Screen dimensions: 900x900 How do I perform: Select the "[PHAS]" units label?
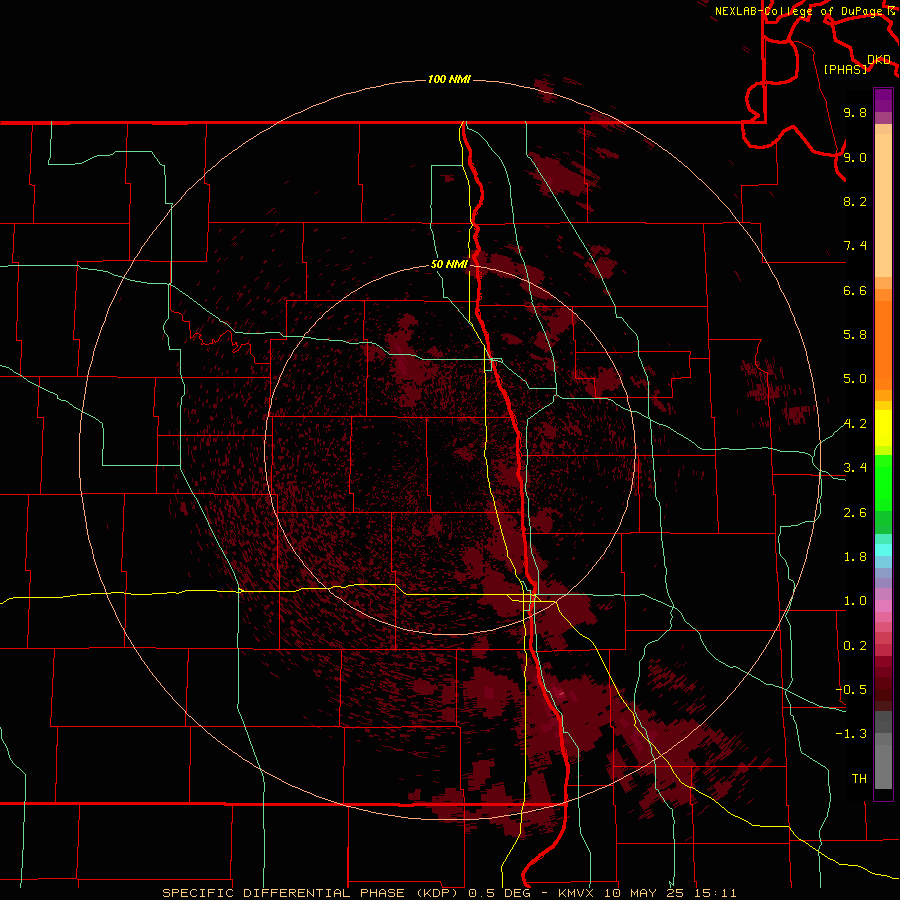click(845, 70)
